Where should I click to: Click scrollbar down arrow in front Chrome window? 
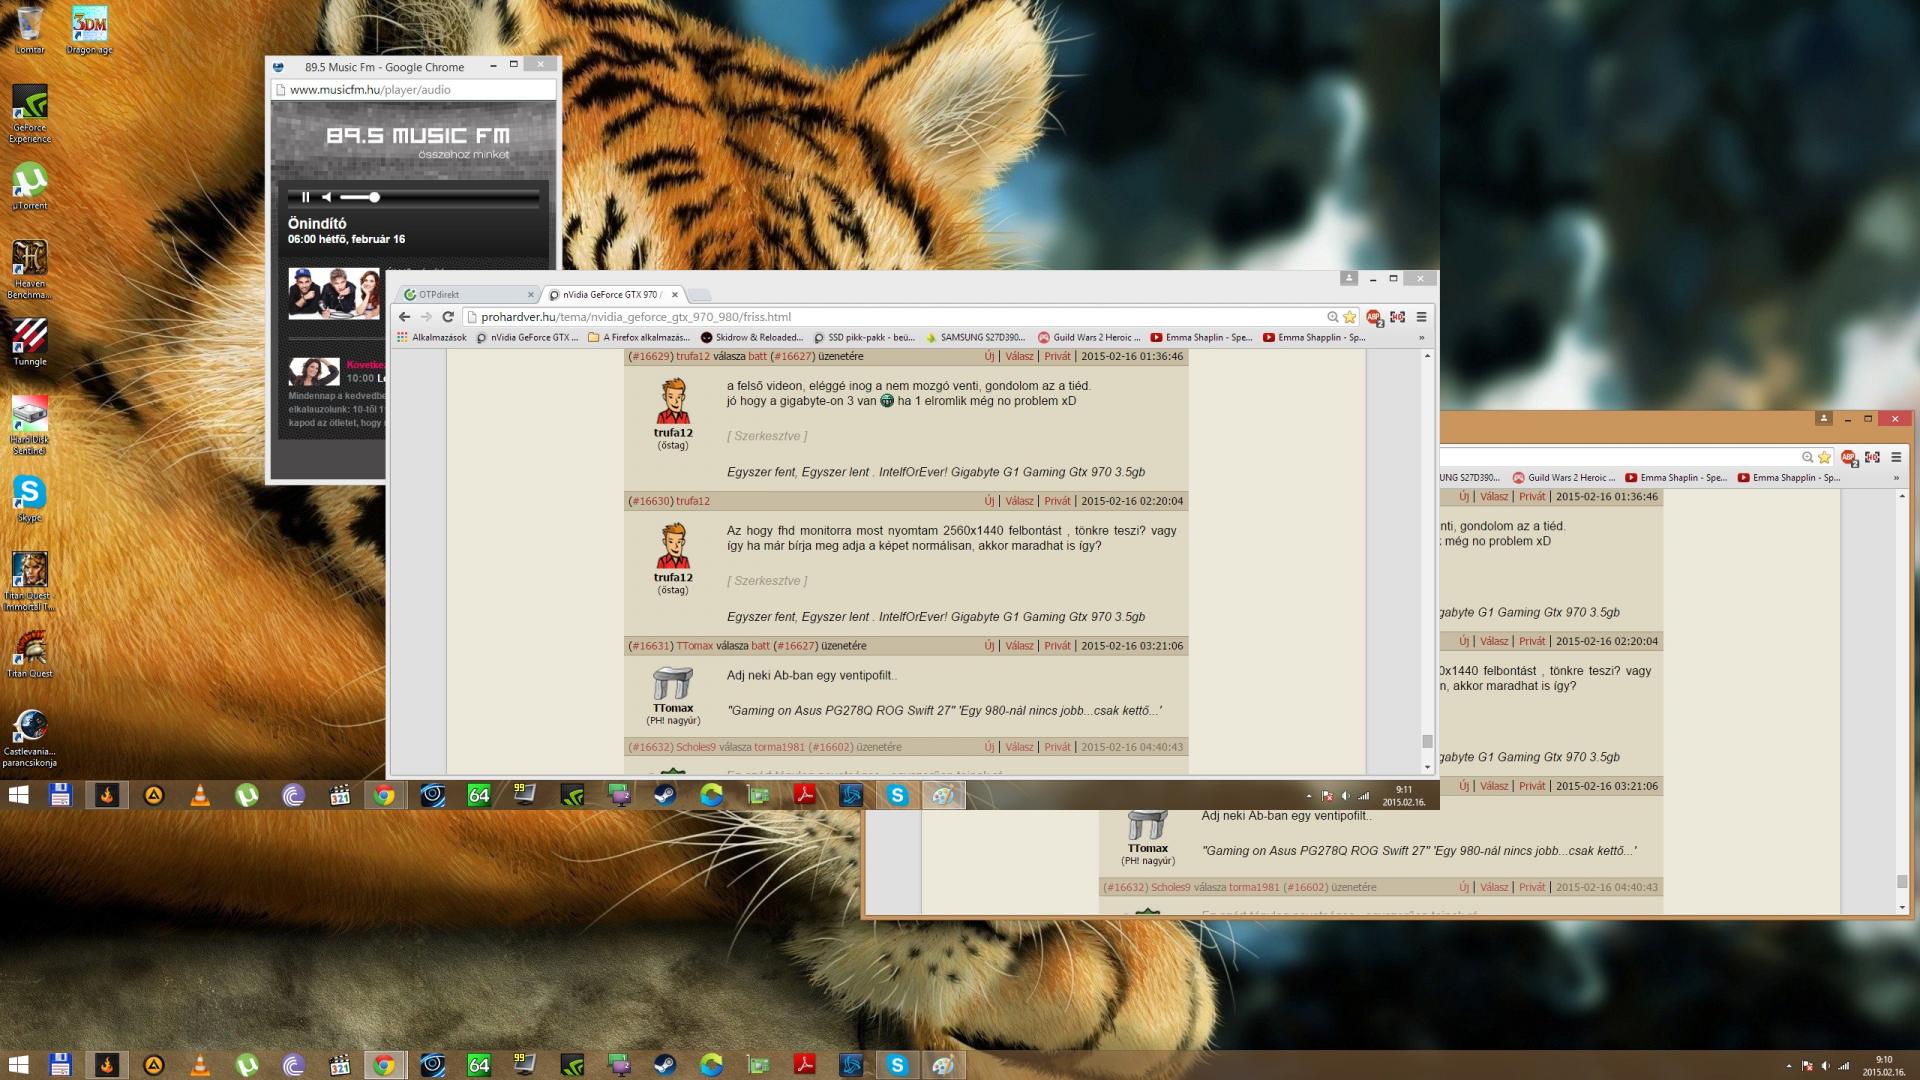coord(1427,768)
